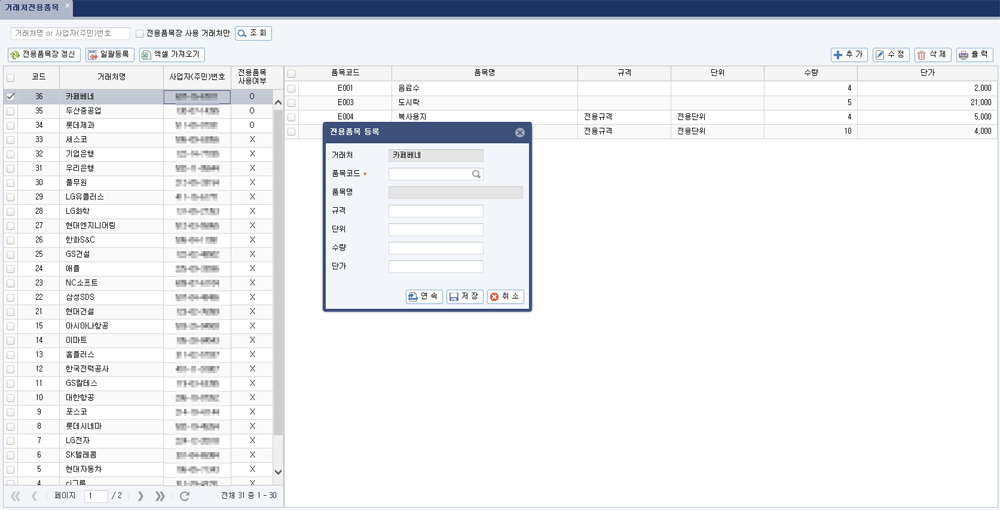The image size is (1000, 510).
Task: Go to first page of vendor list
Action: [16, 496]
